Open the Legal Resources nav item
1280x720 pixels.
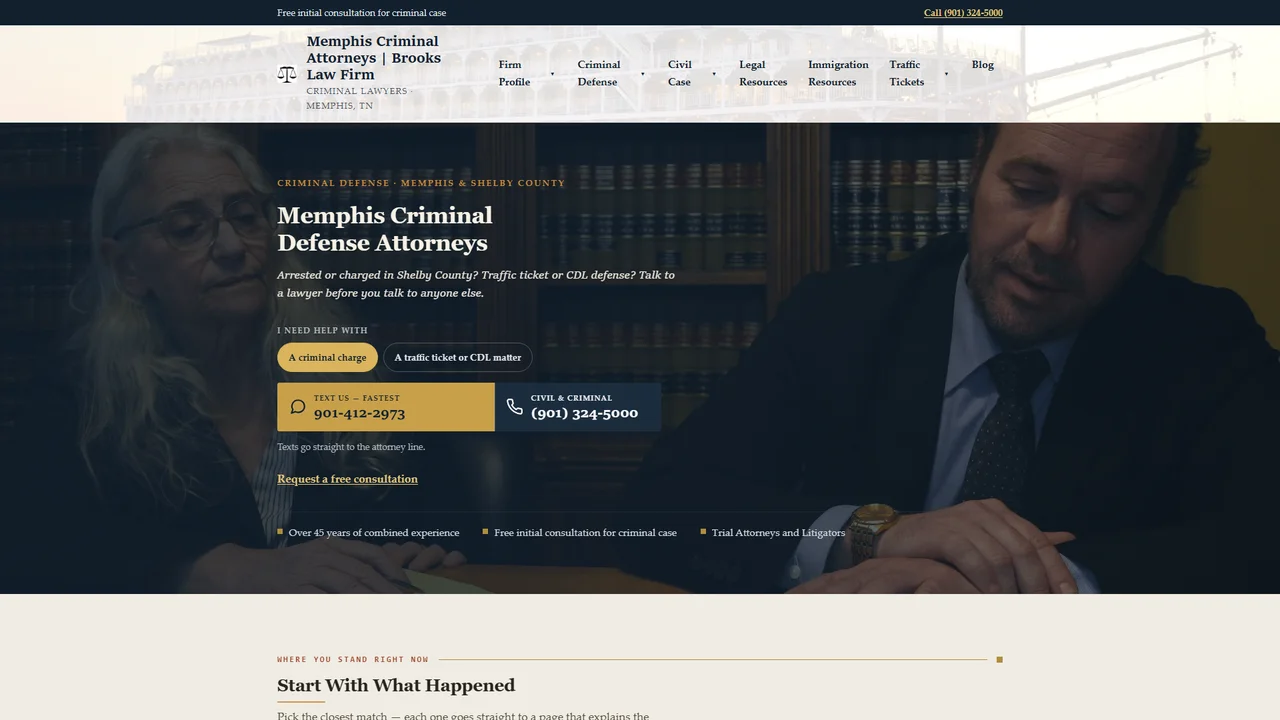pyautogui.click(x=763, y=73)
